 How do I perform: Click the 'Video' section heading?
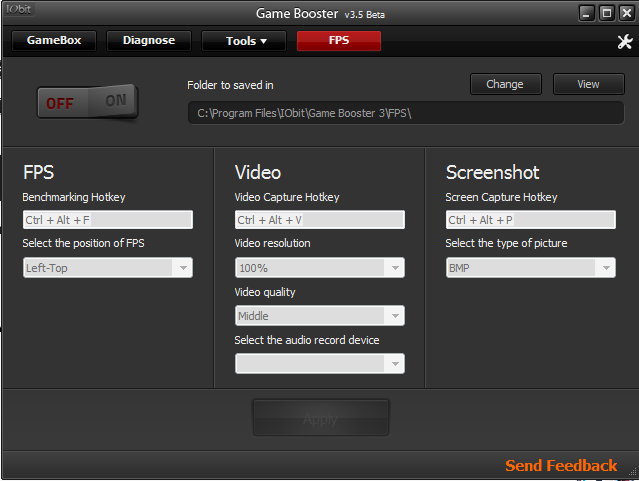click(258, 172)
